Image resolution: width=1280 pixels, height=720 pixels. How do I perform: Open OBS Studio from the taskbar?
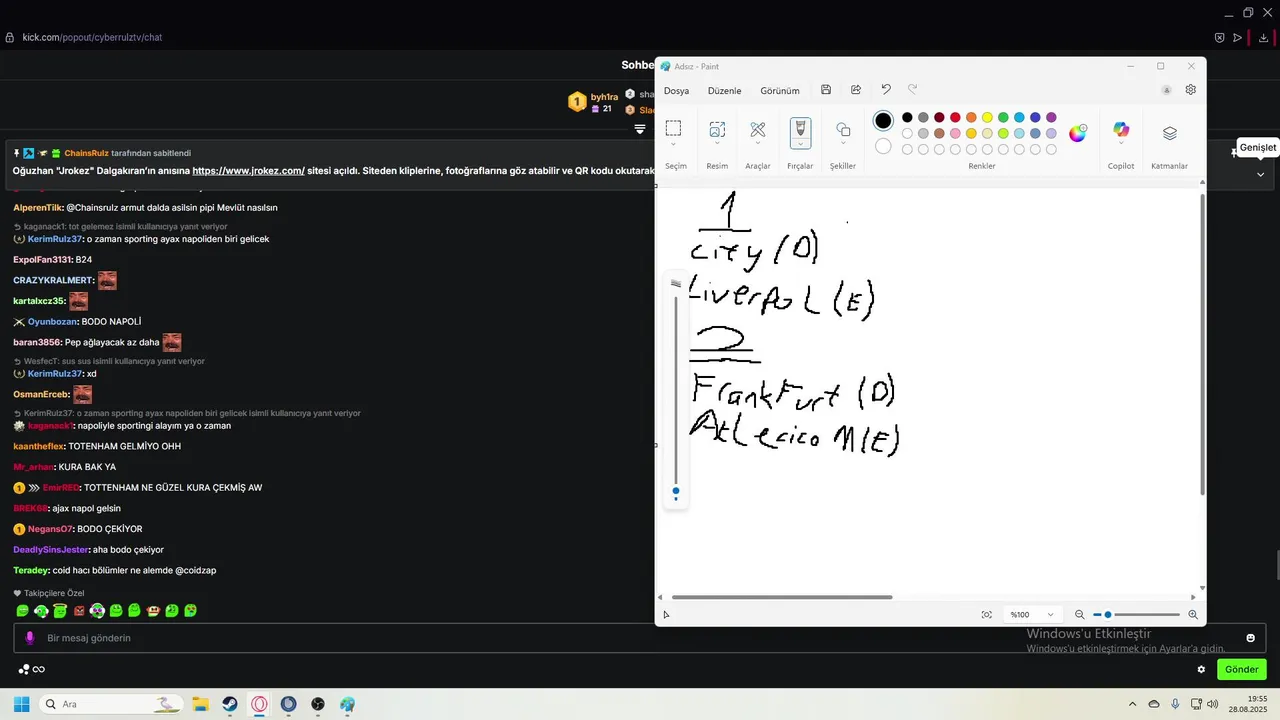pos(318,704)
